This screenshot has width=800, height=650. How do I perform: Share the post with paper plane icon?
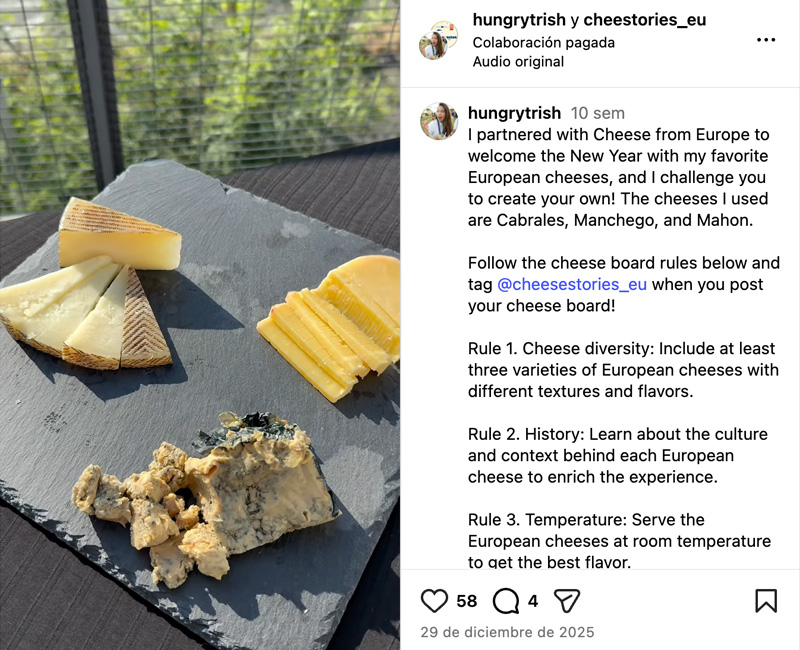567,601
